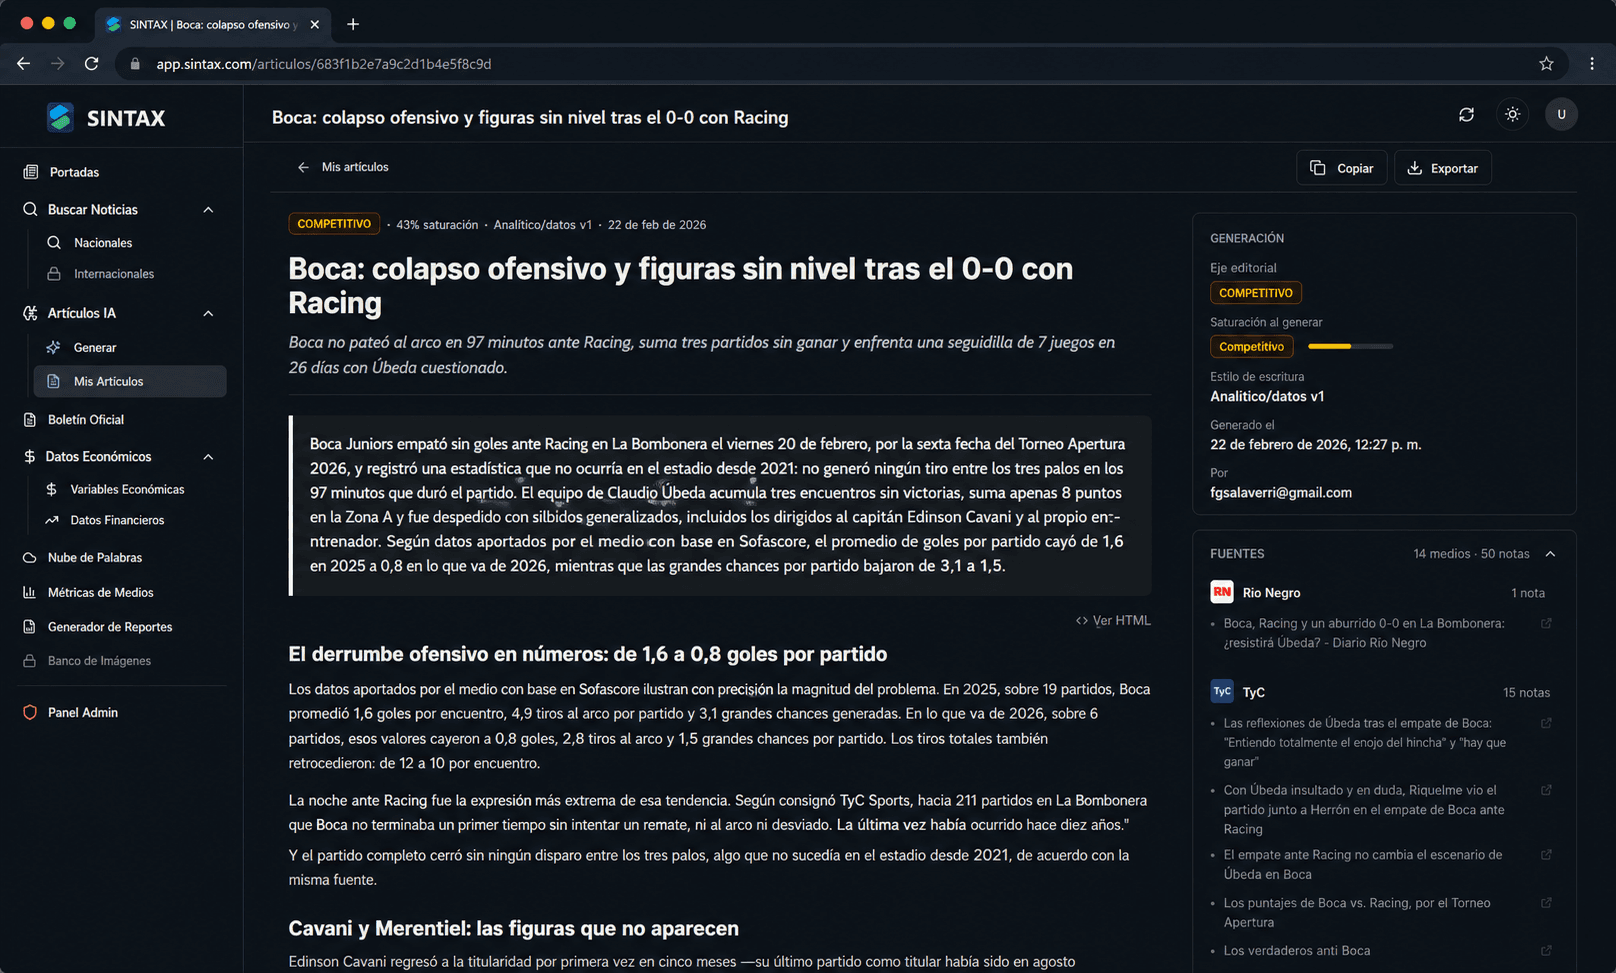Open external link for 'Los puntajes de Boca' note
Image resolution: width=1616 pixels, height=973 pixels.
1546,904
